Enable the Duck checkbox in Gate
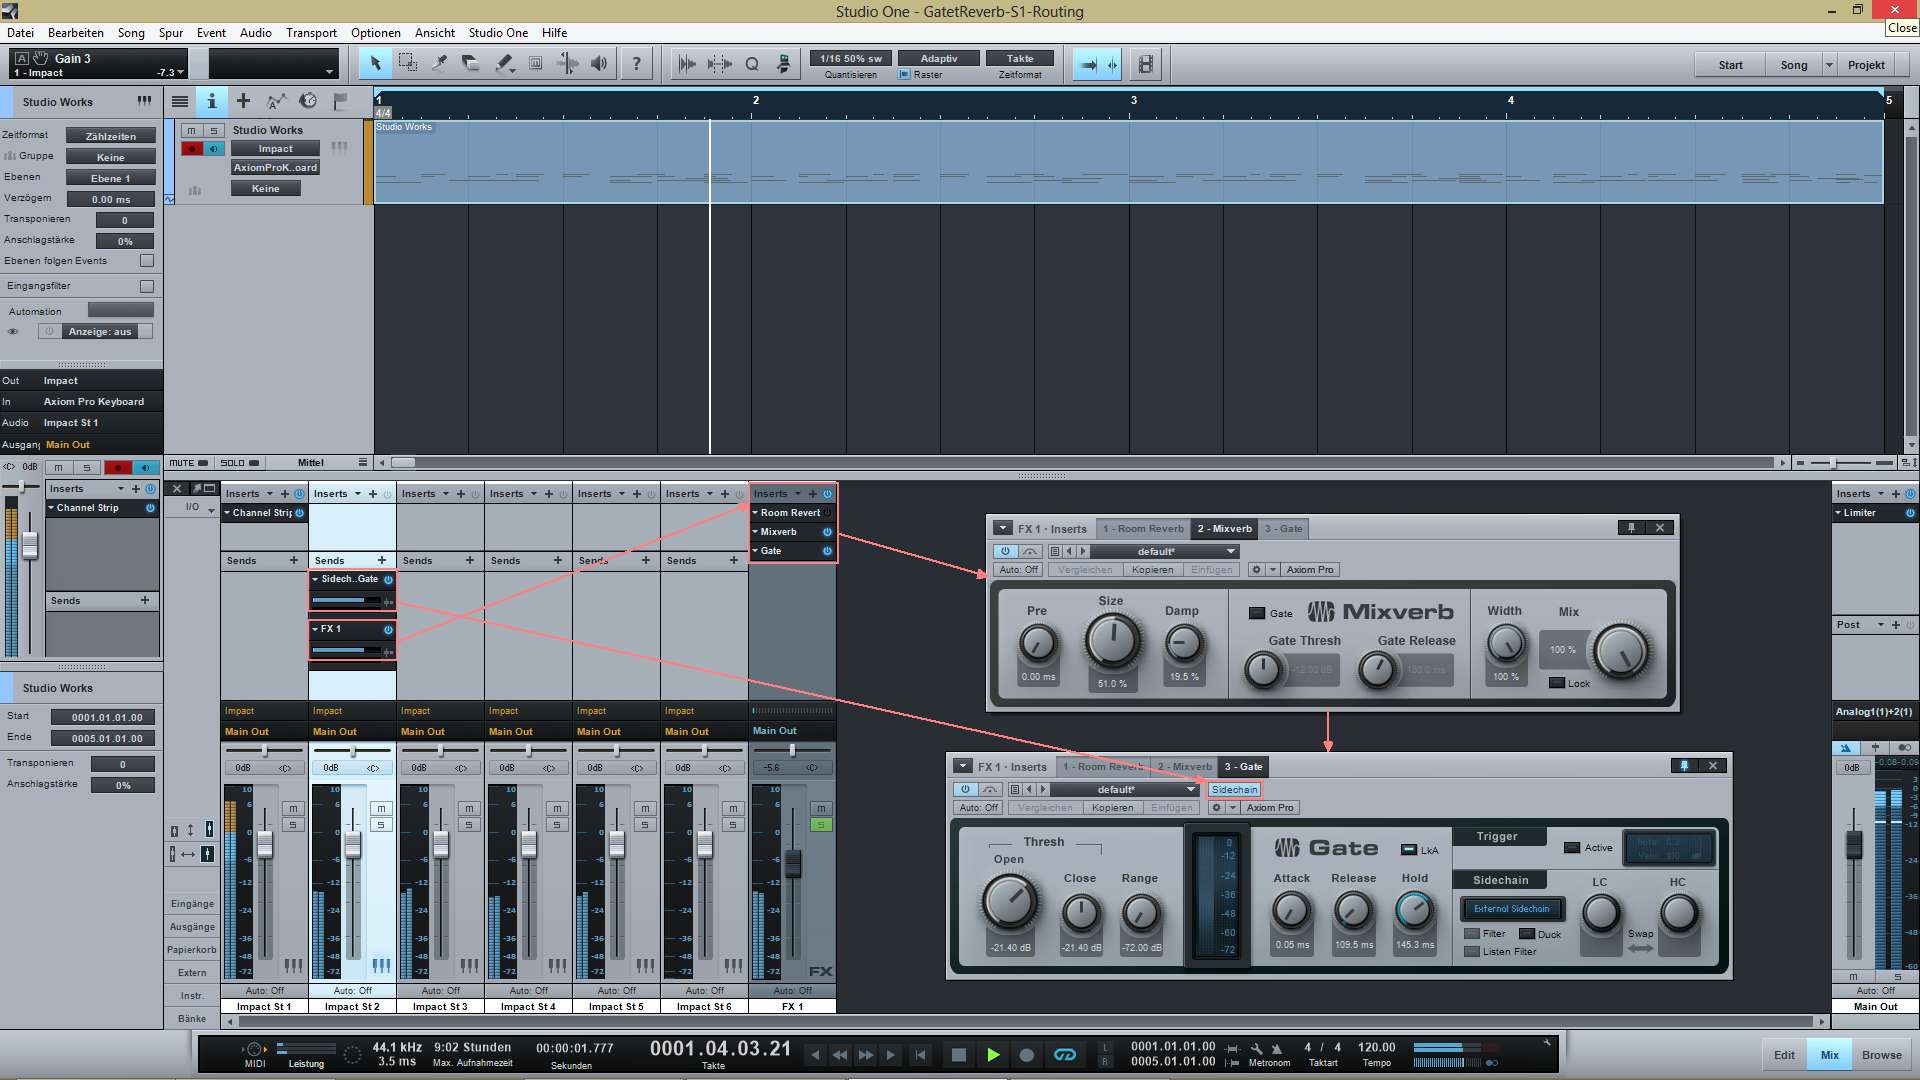 (1527, 934)
